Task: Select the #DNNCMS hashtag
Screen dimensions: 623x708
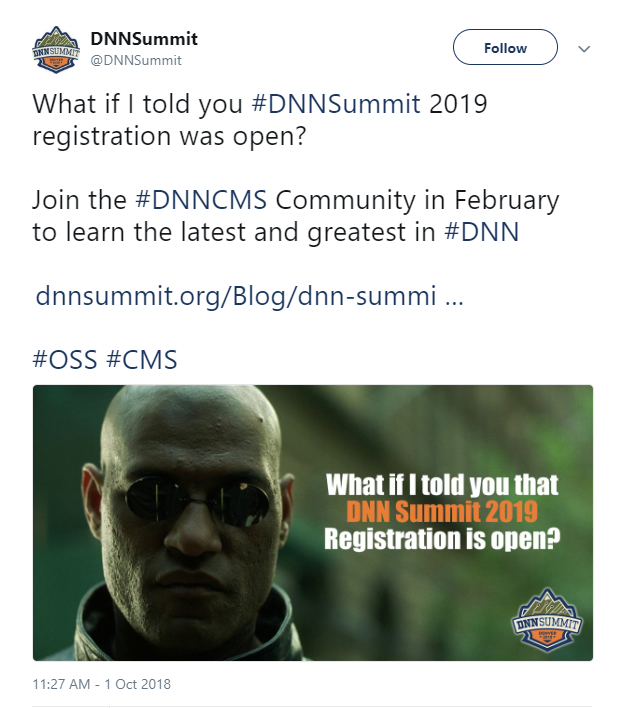Action: coord(200,199)
